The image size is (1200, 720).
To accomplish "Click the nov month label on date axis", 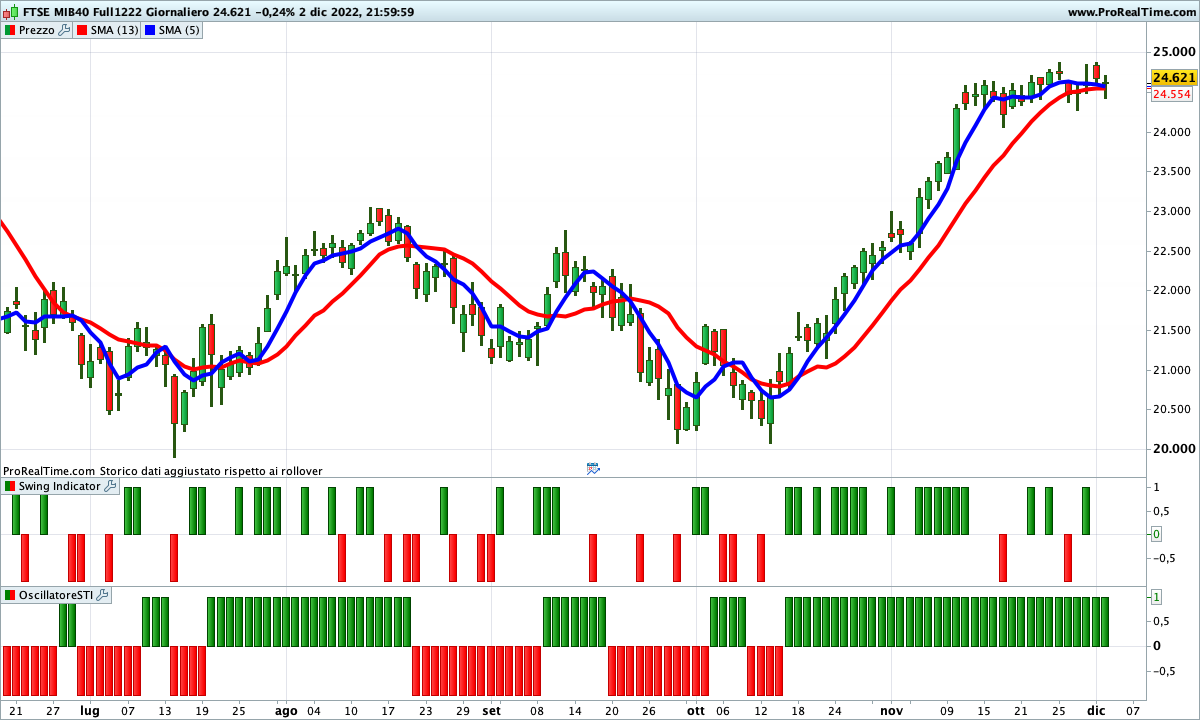I will [x=891, y=711].
